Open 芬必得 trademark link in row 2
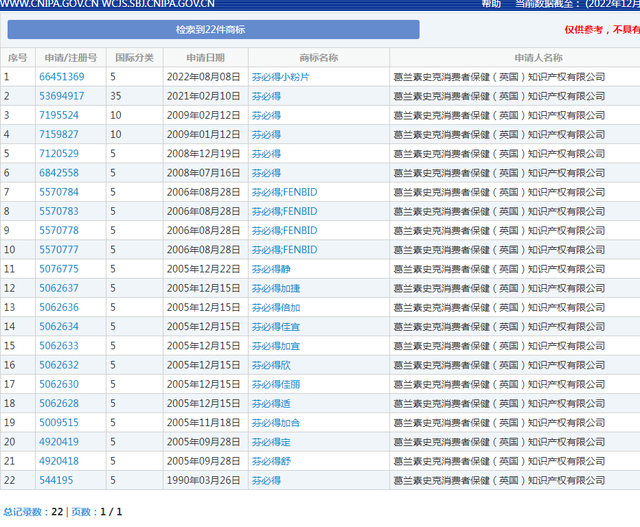Viewport: 640px width, 527px height. coord(266,96)
